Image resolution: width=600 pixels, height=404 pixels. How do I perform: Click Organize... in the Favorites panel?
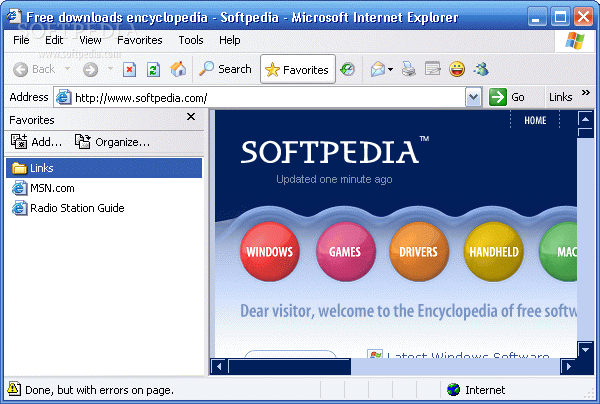[x=112, y=142]
